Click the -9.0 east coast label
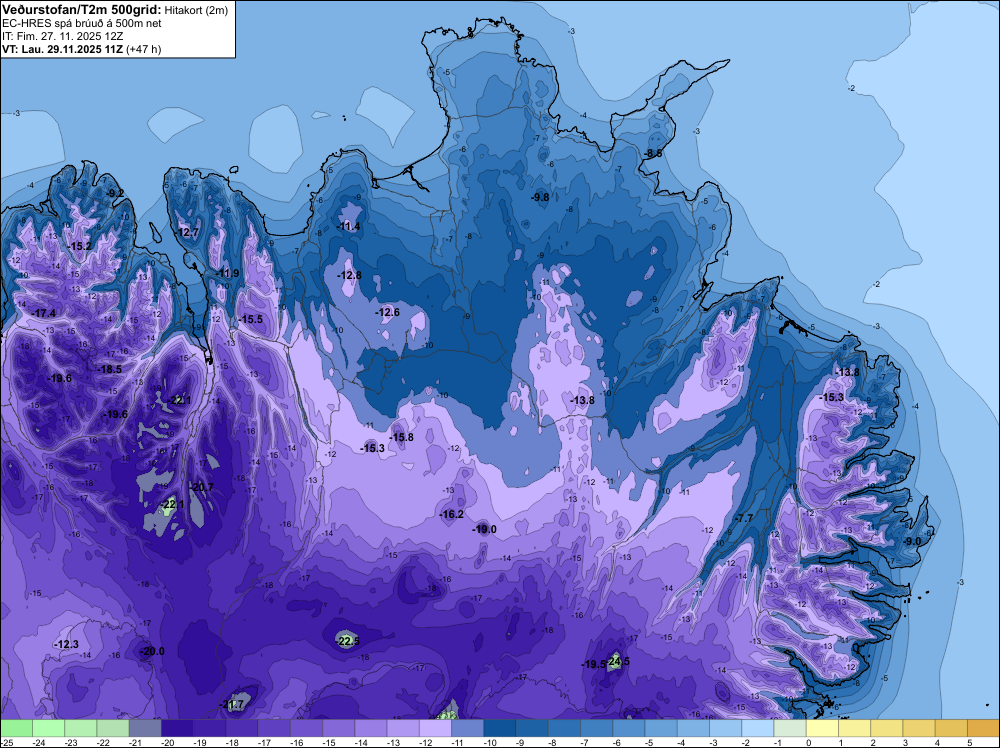Screen dimensions: 1000x748 pos(913,541)
